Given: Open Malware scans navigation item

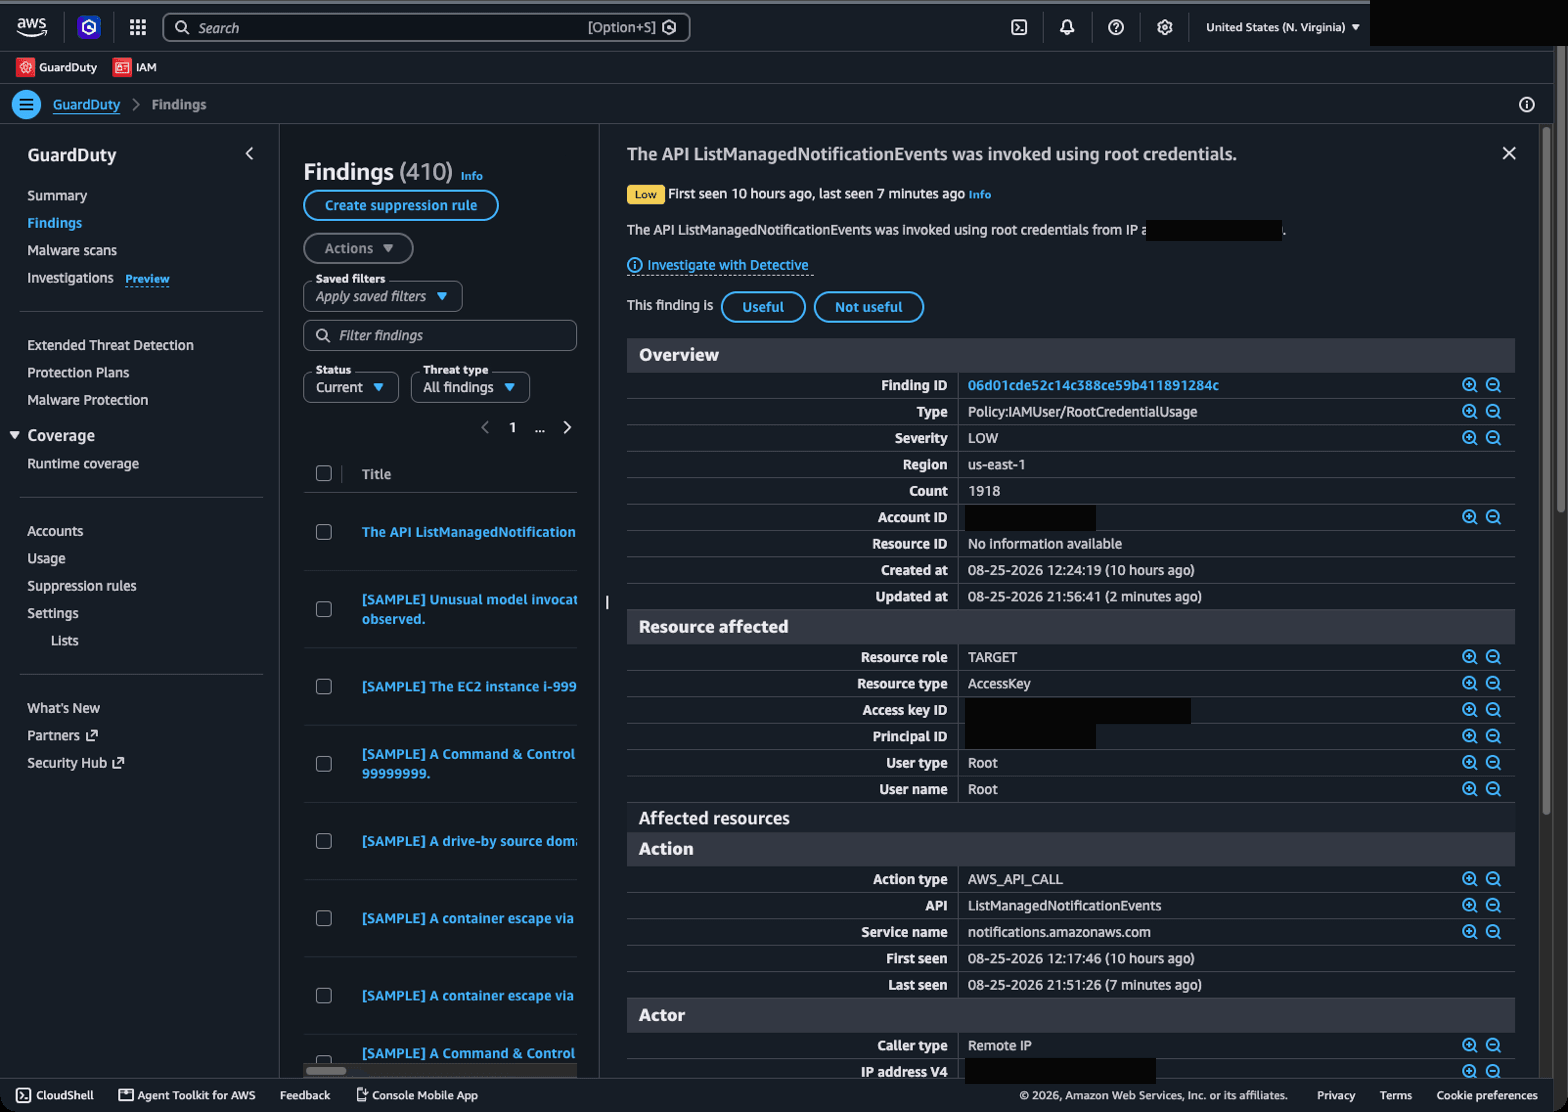Looking at the screenshot, I should point(72,250).
